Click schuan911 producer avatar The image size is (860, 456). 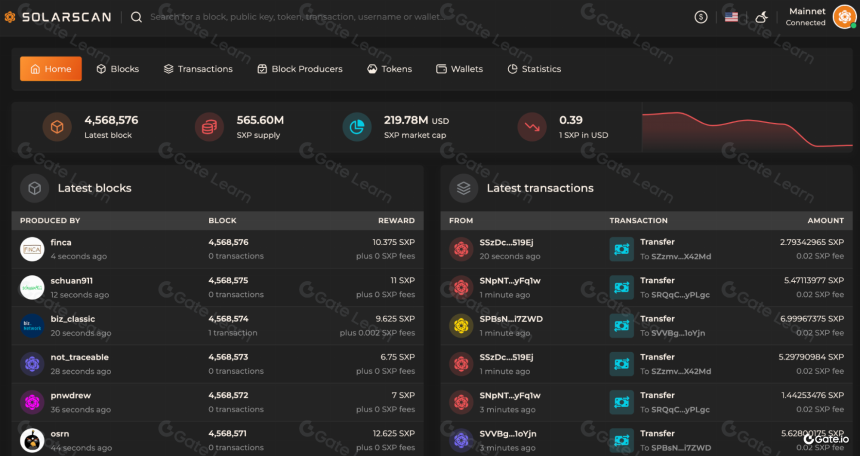click(x=32, y=288)
